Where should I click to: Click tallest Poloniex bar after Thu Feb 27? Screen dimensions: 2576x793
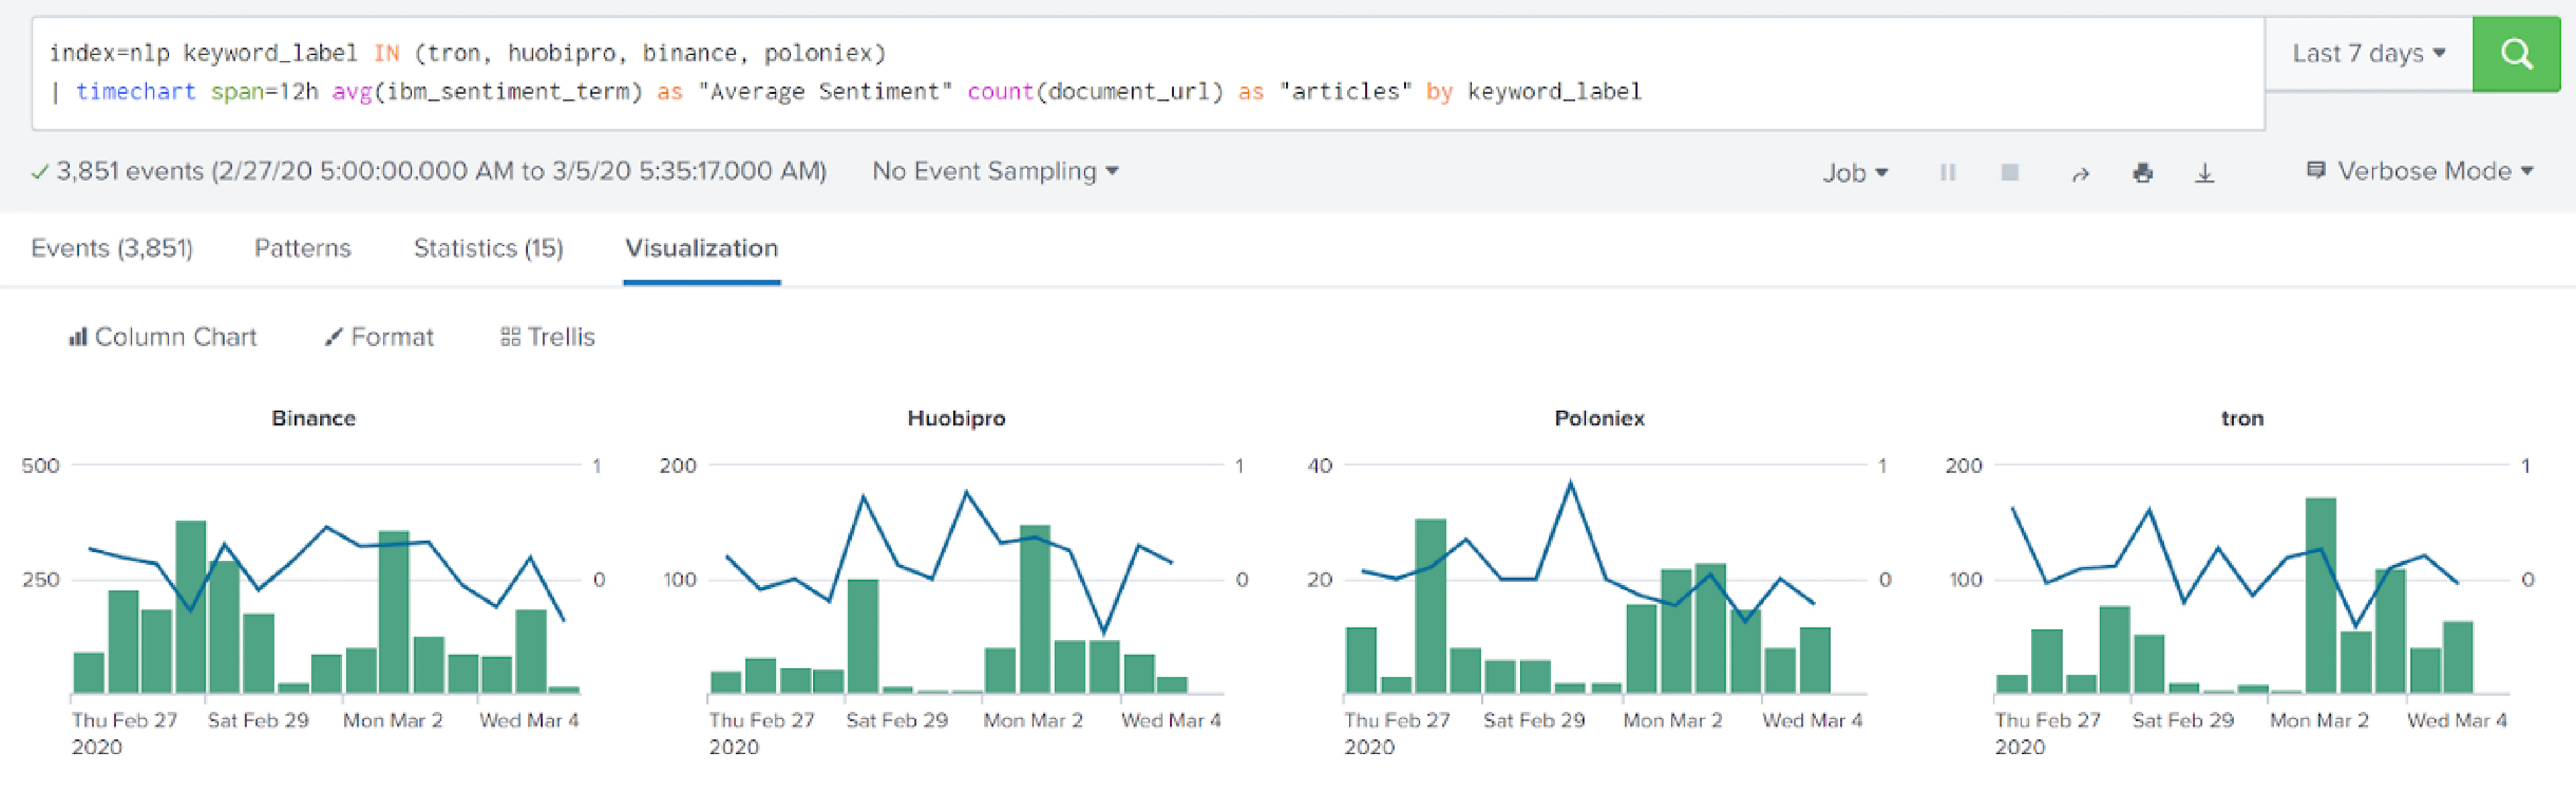pyautogui.click(x=1430, y=606)
